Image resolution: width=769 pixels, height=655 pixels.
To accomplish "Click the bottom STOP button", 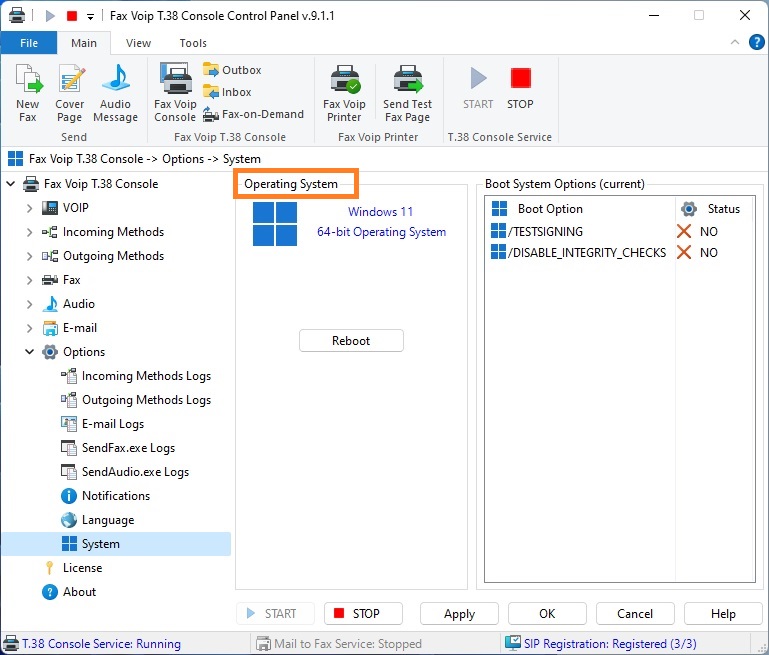I will coord(363,614).
